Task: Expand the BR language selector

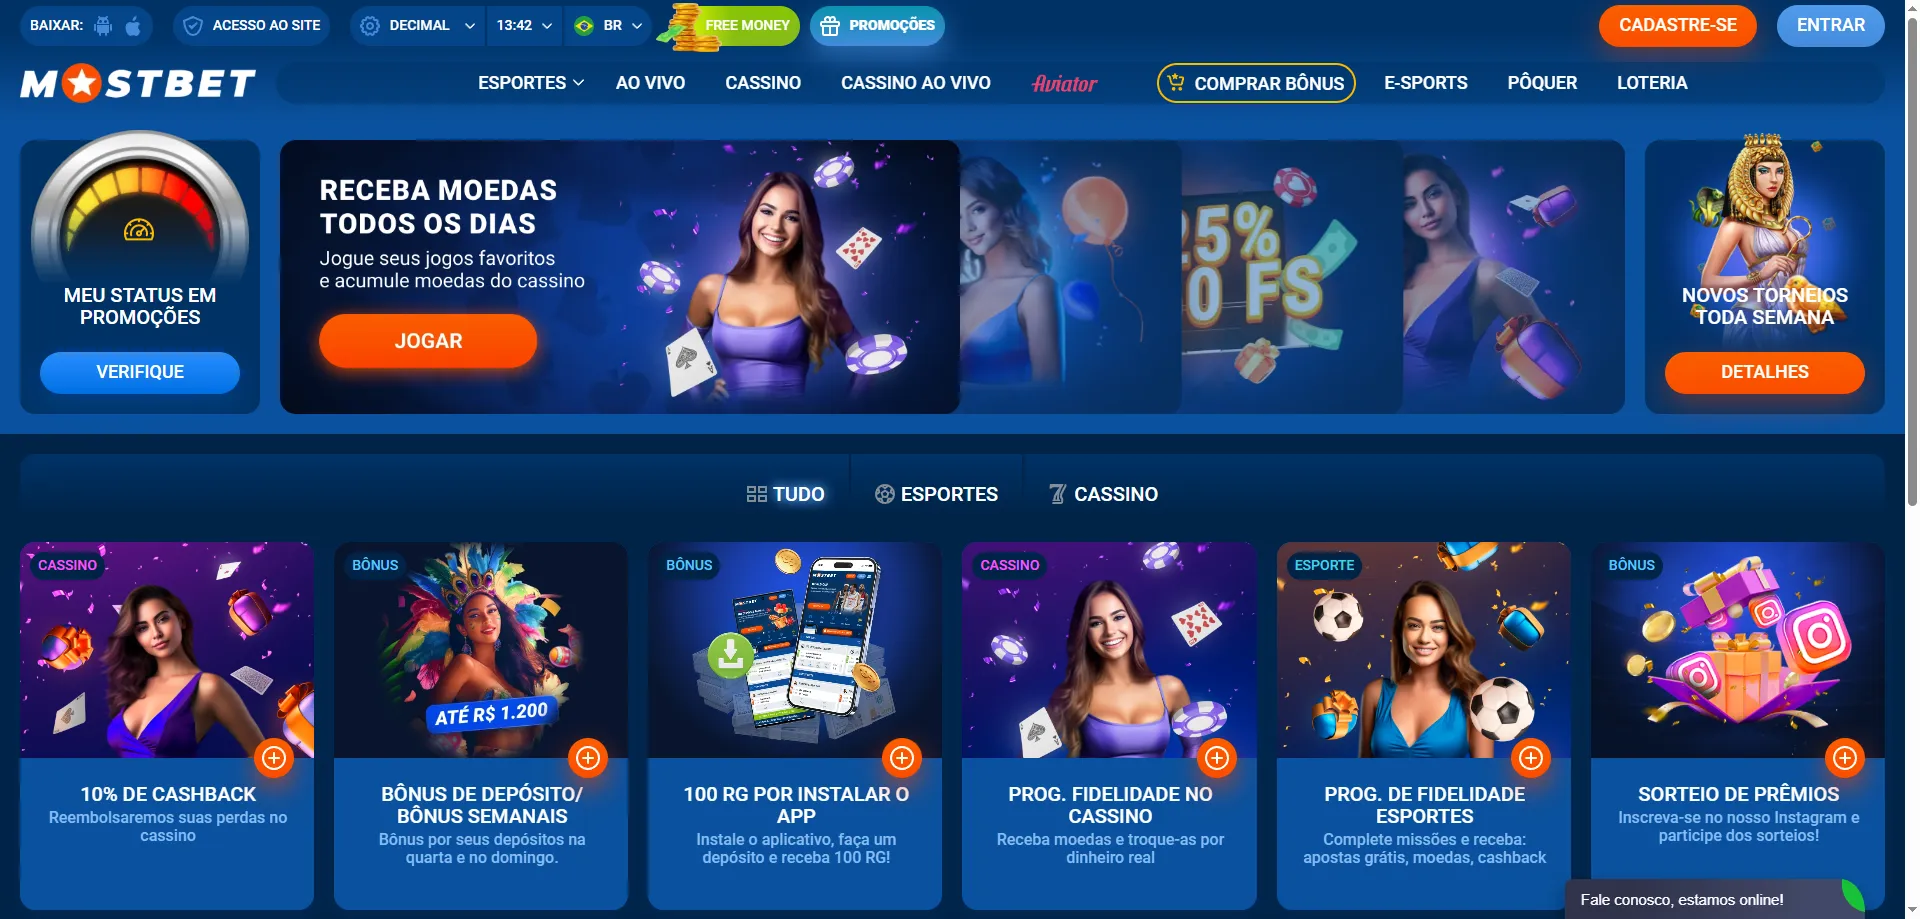Action: pos(608,26)
